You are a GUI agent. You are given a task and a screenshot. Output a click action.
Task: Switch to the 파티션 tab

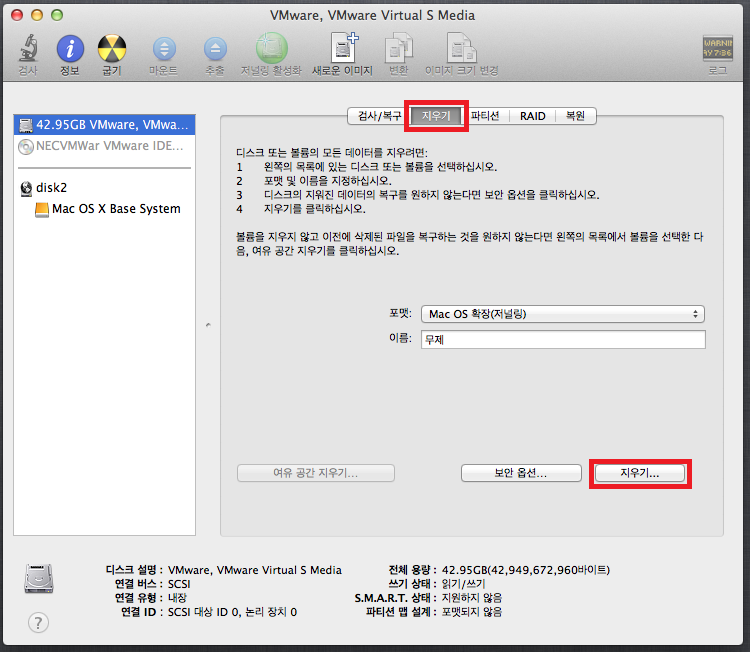[485, 116]
